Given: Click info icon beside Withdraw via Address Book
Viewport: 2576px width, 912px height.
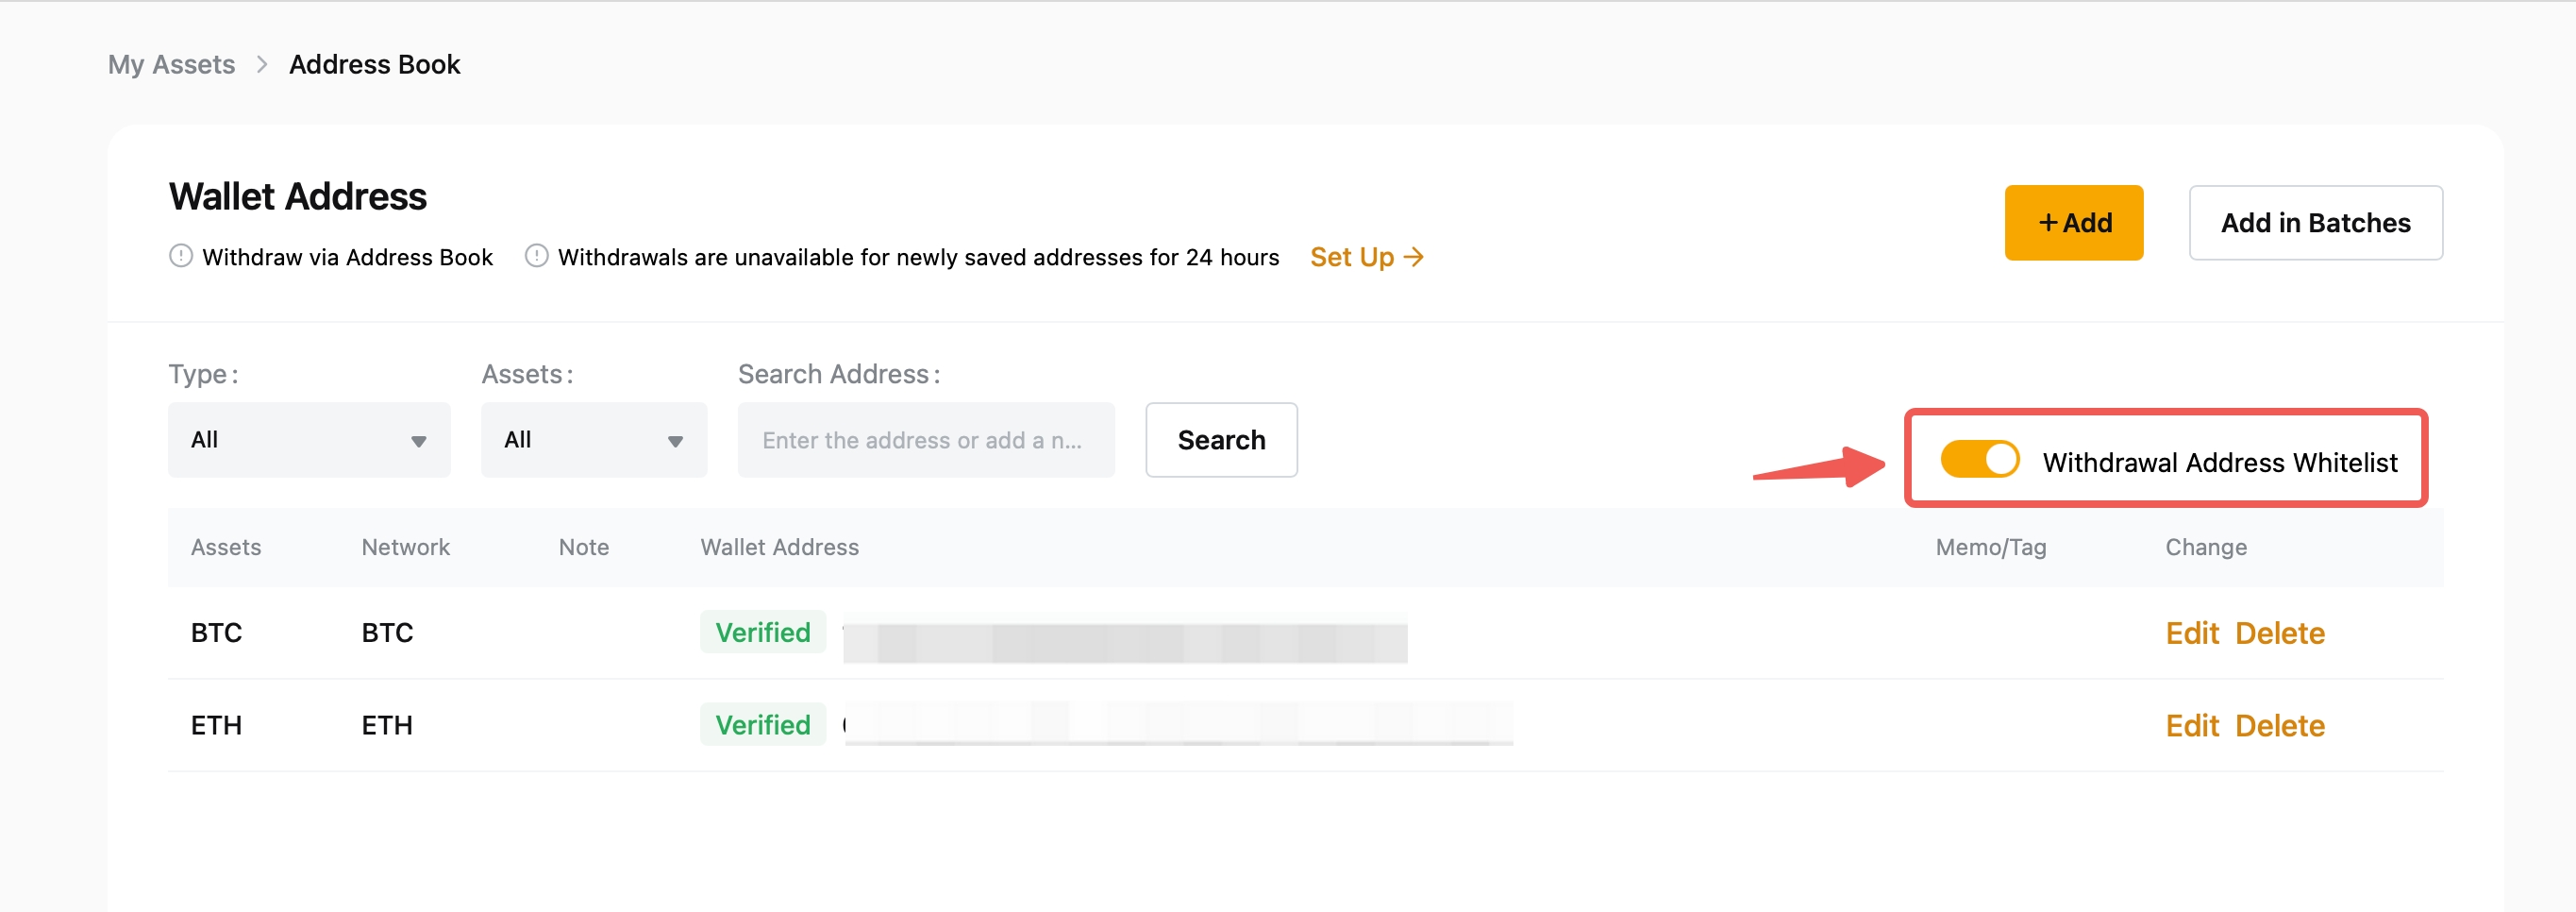Looking at the screenshot, I should pos(180,256).
